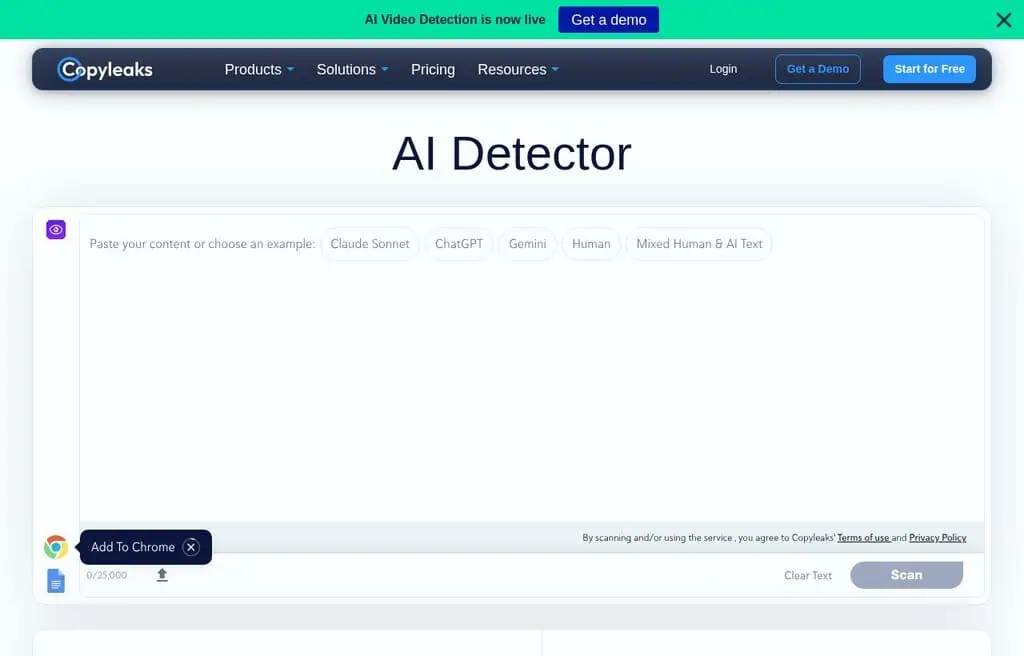Click the Login link

tap(723, 69)
